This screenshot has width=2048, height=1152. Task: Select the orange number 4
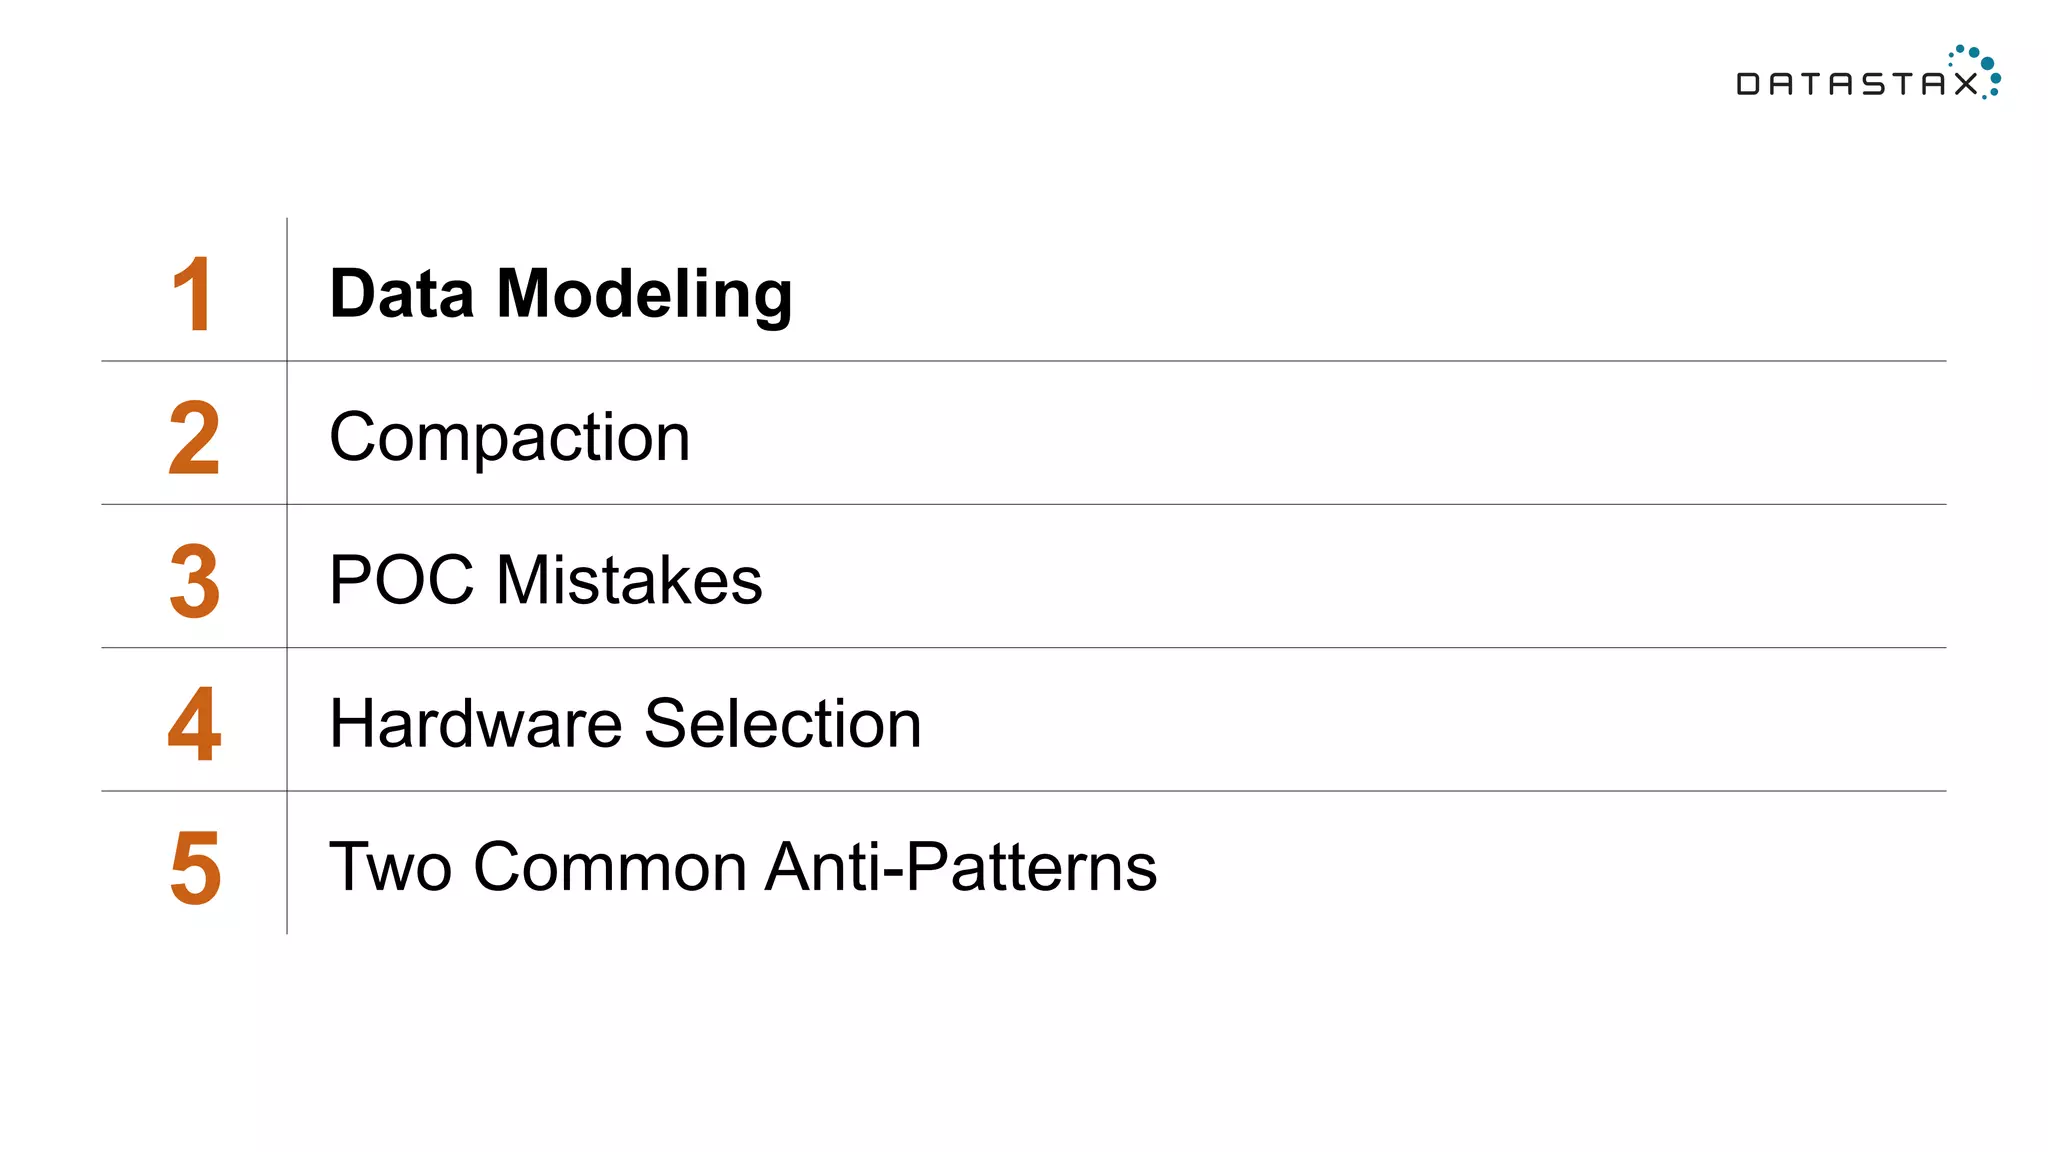click(x=194, y=724)
